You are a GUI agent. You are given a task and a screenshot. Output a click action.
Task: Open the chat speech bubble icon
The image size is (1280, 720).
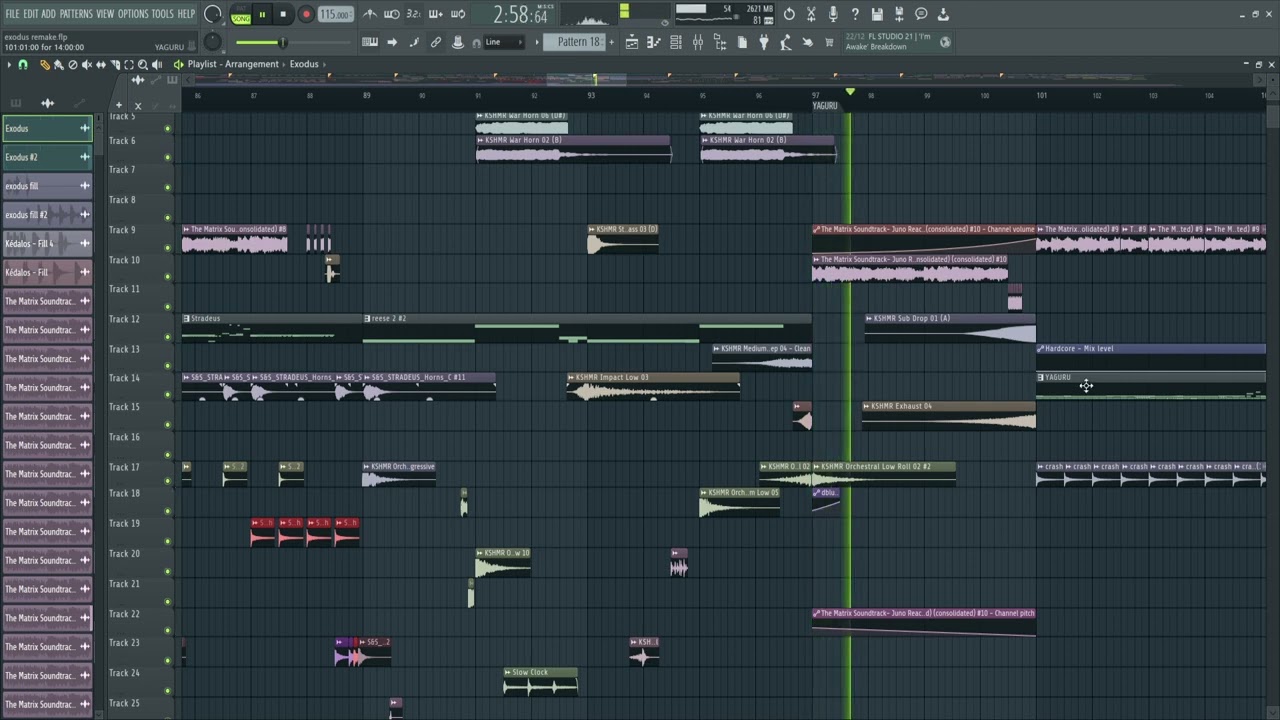[921, 14]
